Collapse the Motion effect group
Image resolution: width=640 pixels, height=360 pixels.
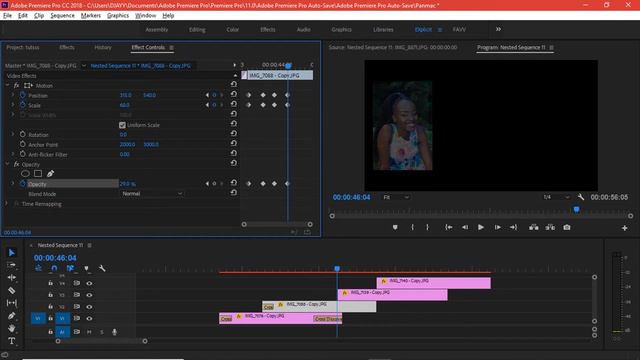(x=7, y=85)
